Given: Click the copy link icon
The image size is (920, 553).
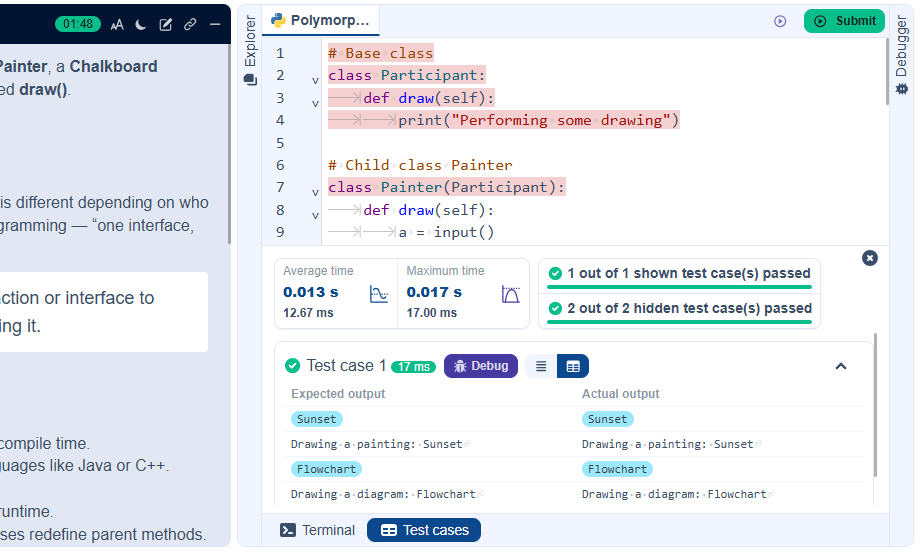Looking at the screenshot, I should click(x=190, y=24).
